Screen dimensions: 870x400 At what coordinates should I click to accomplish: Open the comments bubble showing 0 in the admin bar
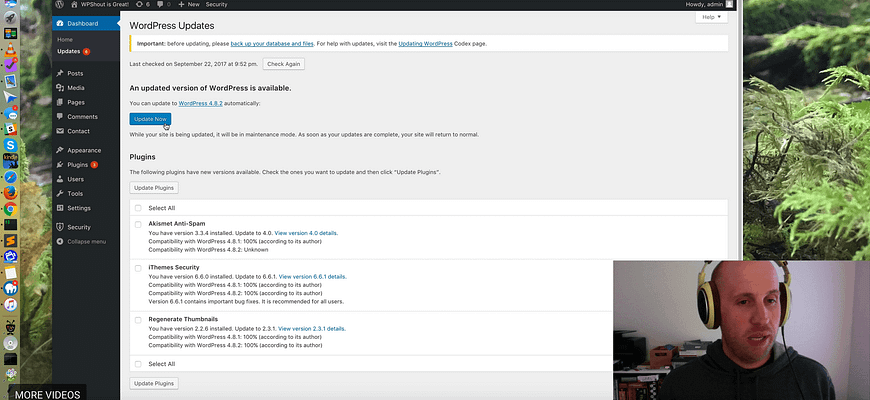(x=164, y=4)
